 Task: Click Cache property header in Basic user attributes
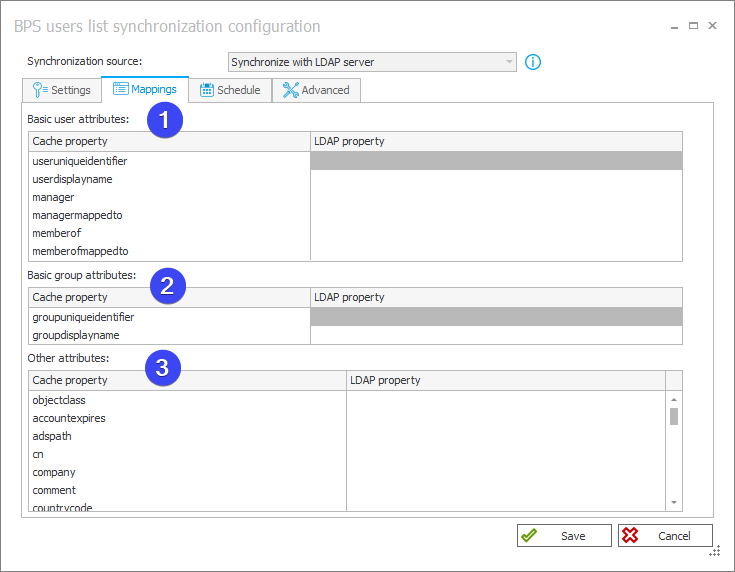click(170, 141)
